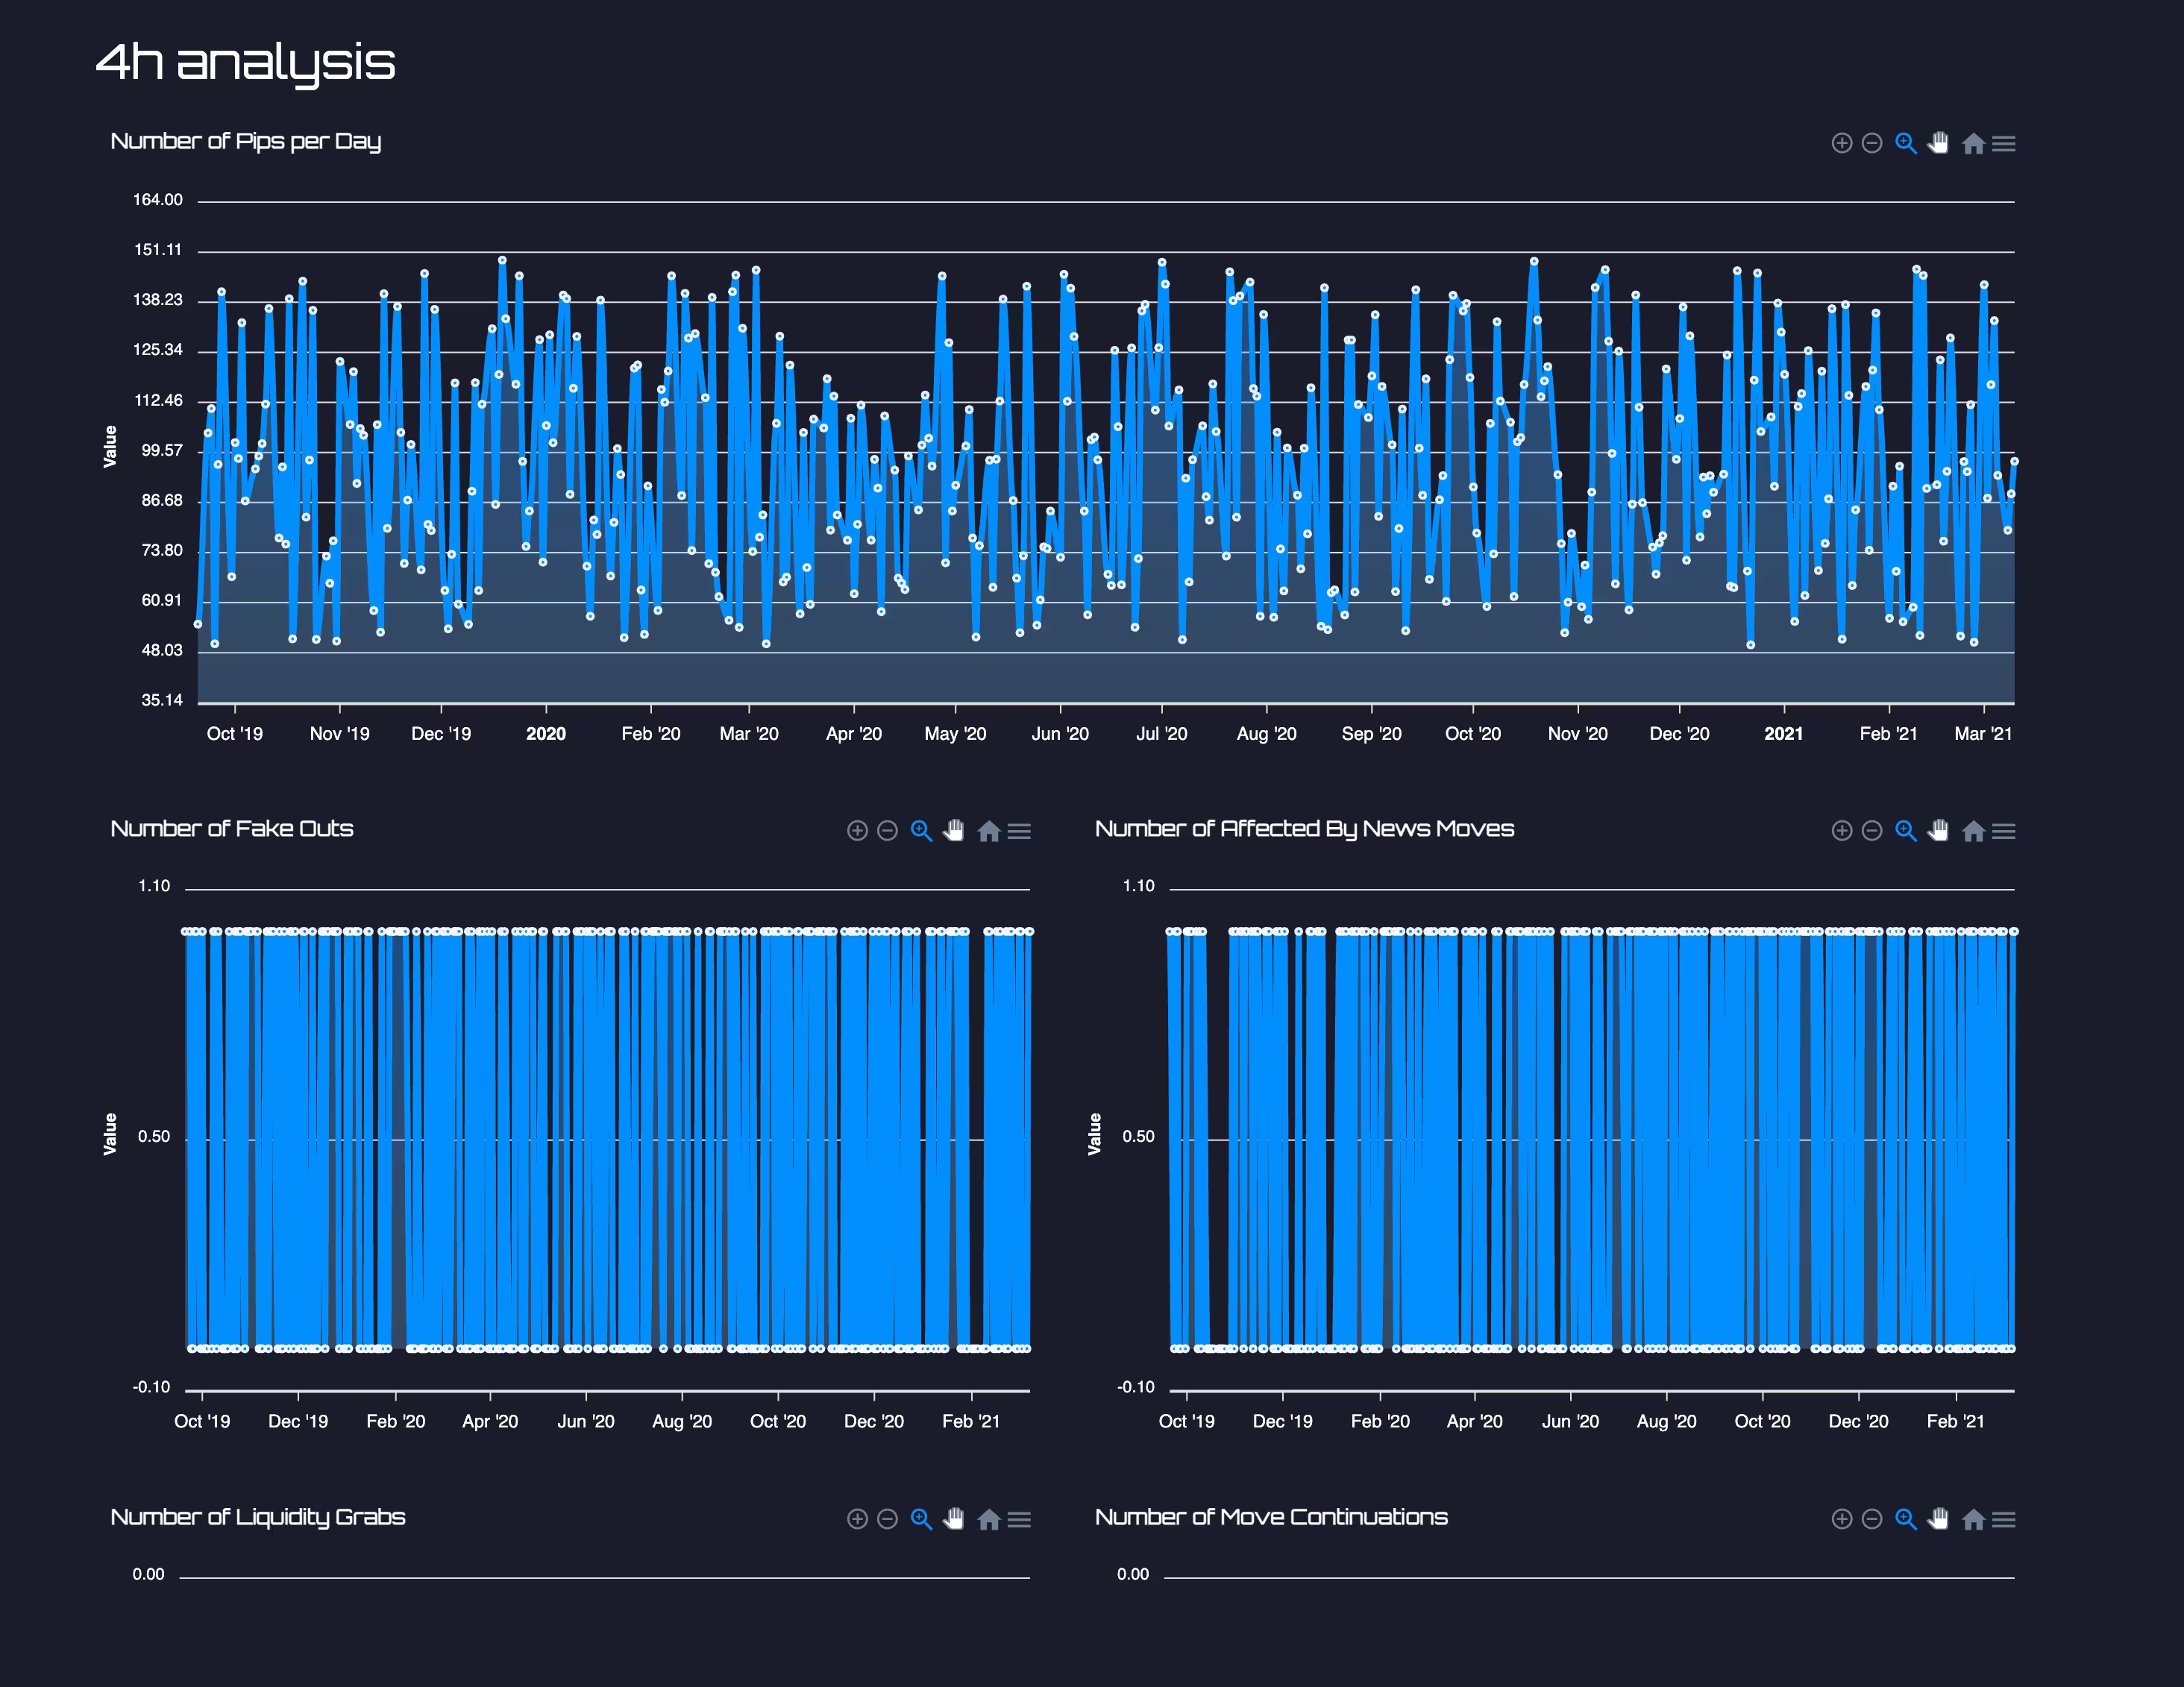
Task: Click the 2020 label on the Pips chart axis
Action: [x=546, y=734]
